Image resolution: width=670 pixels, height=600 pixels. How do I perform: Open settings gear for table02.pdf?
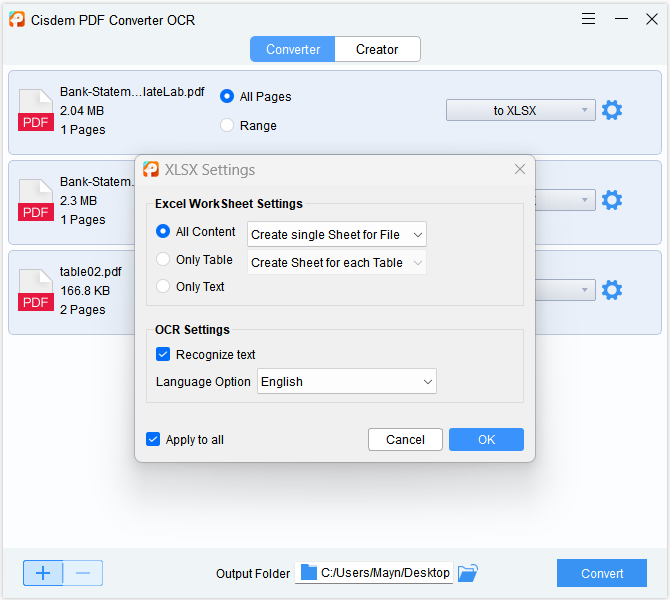coord(611,290)
